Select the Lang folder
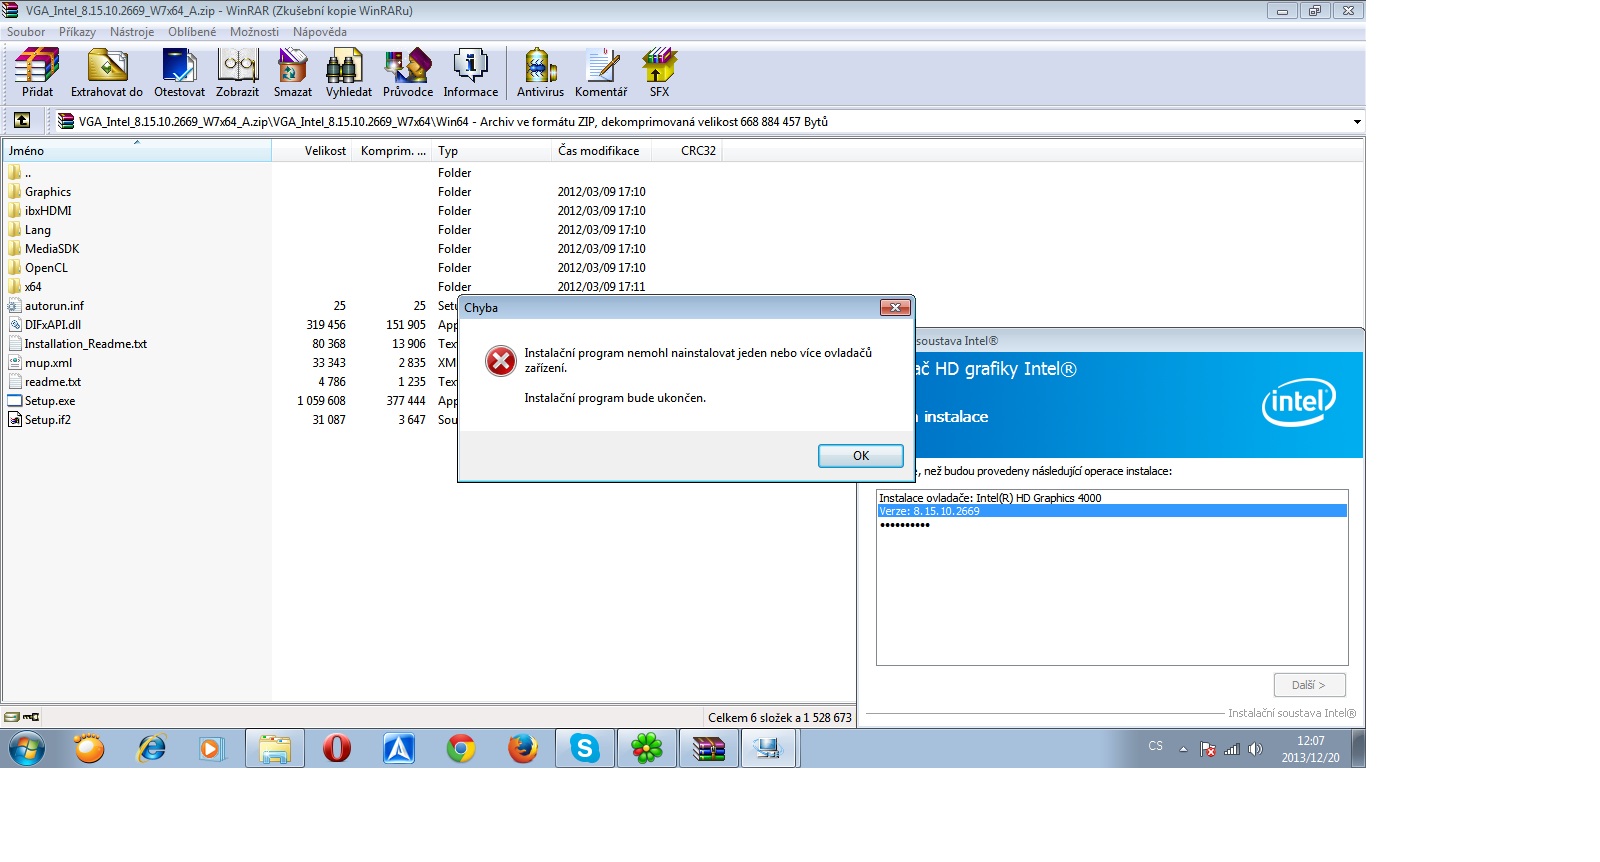Viewport: 1600px width, 862px height. (38, 230)
